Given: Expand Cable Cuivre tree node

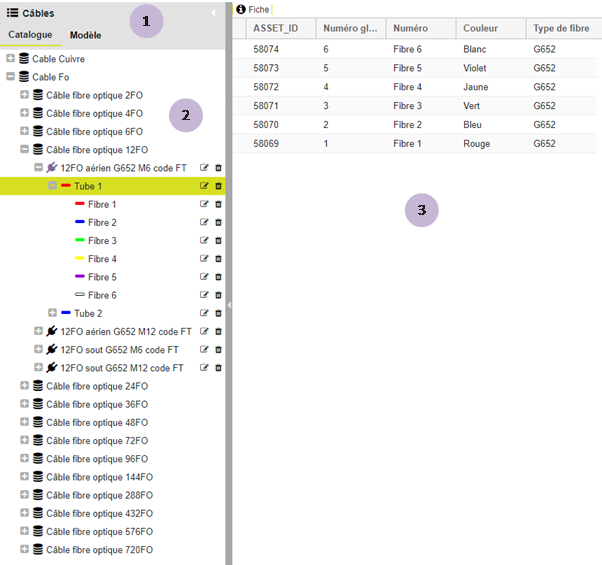Looking at the screenshot, I should [x=10, y=59].
